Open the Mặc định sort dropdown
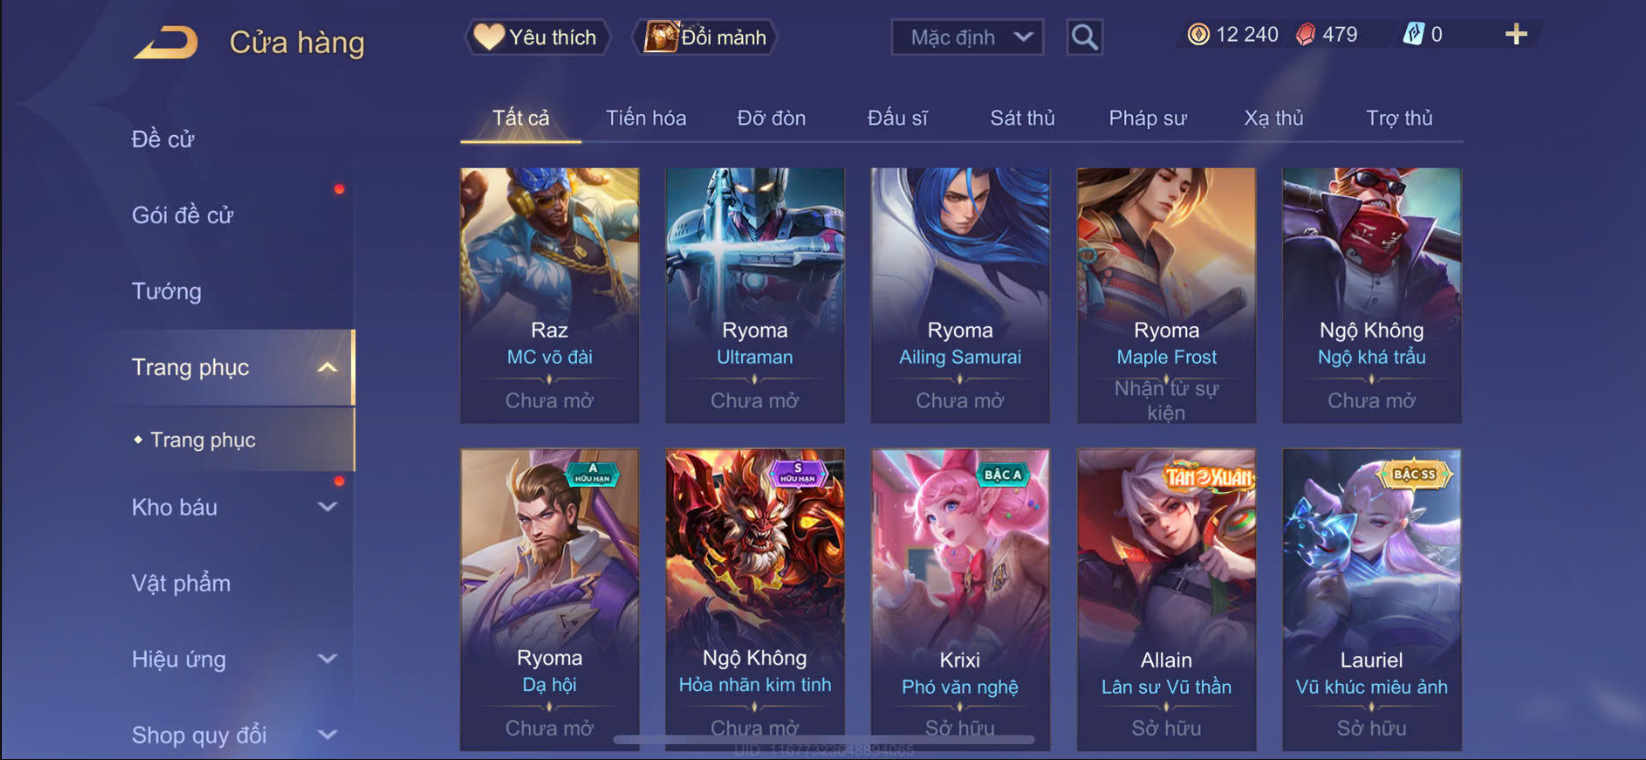The image size is (1646, 760). [x=967, y=37]
